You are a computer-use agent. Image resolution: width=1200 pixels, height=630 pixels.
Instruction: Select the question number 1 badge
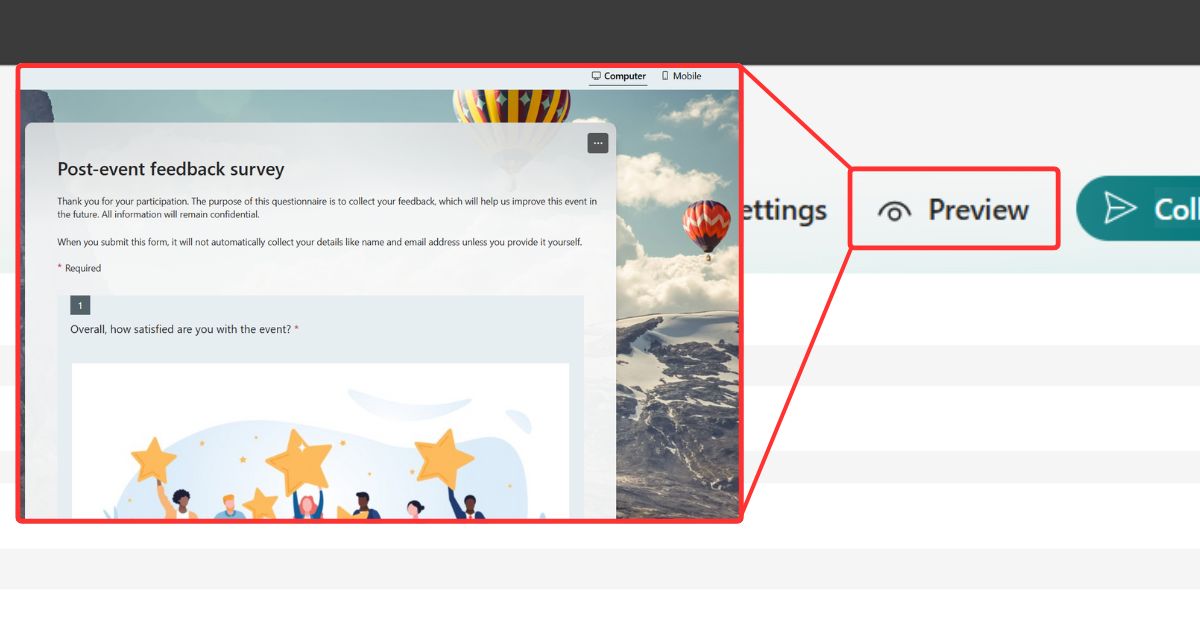[80, 305]
